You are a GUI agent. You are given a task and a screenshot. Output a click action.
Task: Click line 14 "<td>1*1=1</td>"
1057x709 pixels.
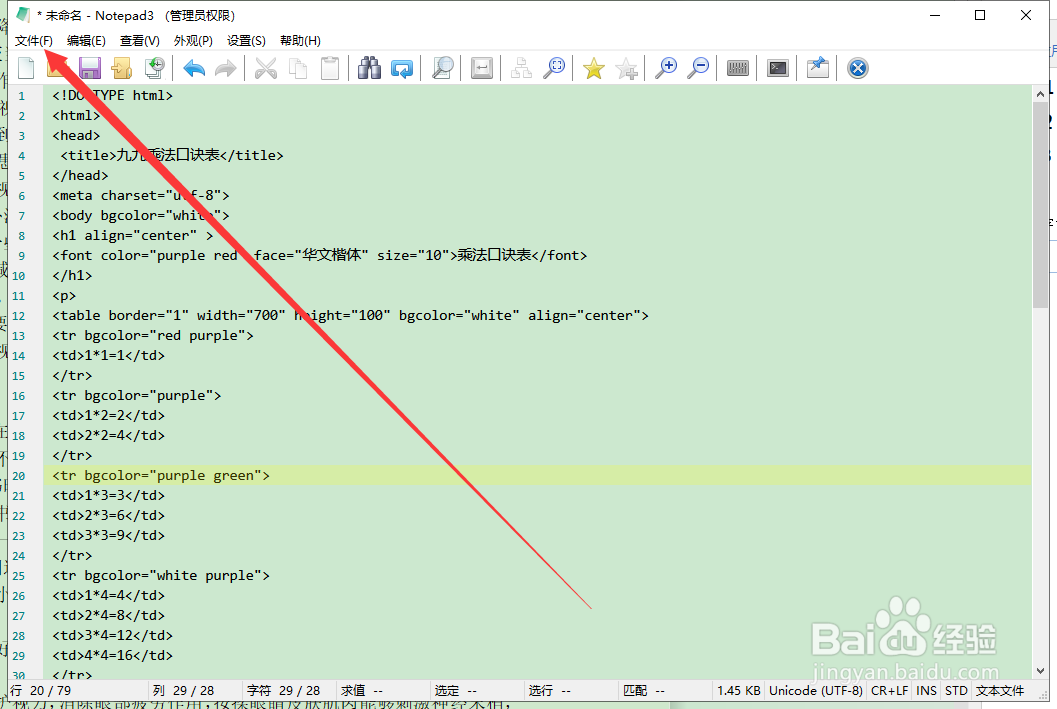click(x=109, y=355)
